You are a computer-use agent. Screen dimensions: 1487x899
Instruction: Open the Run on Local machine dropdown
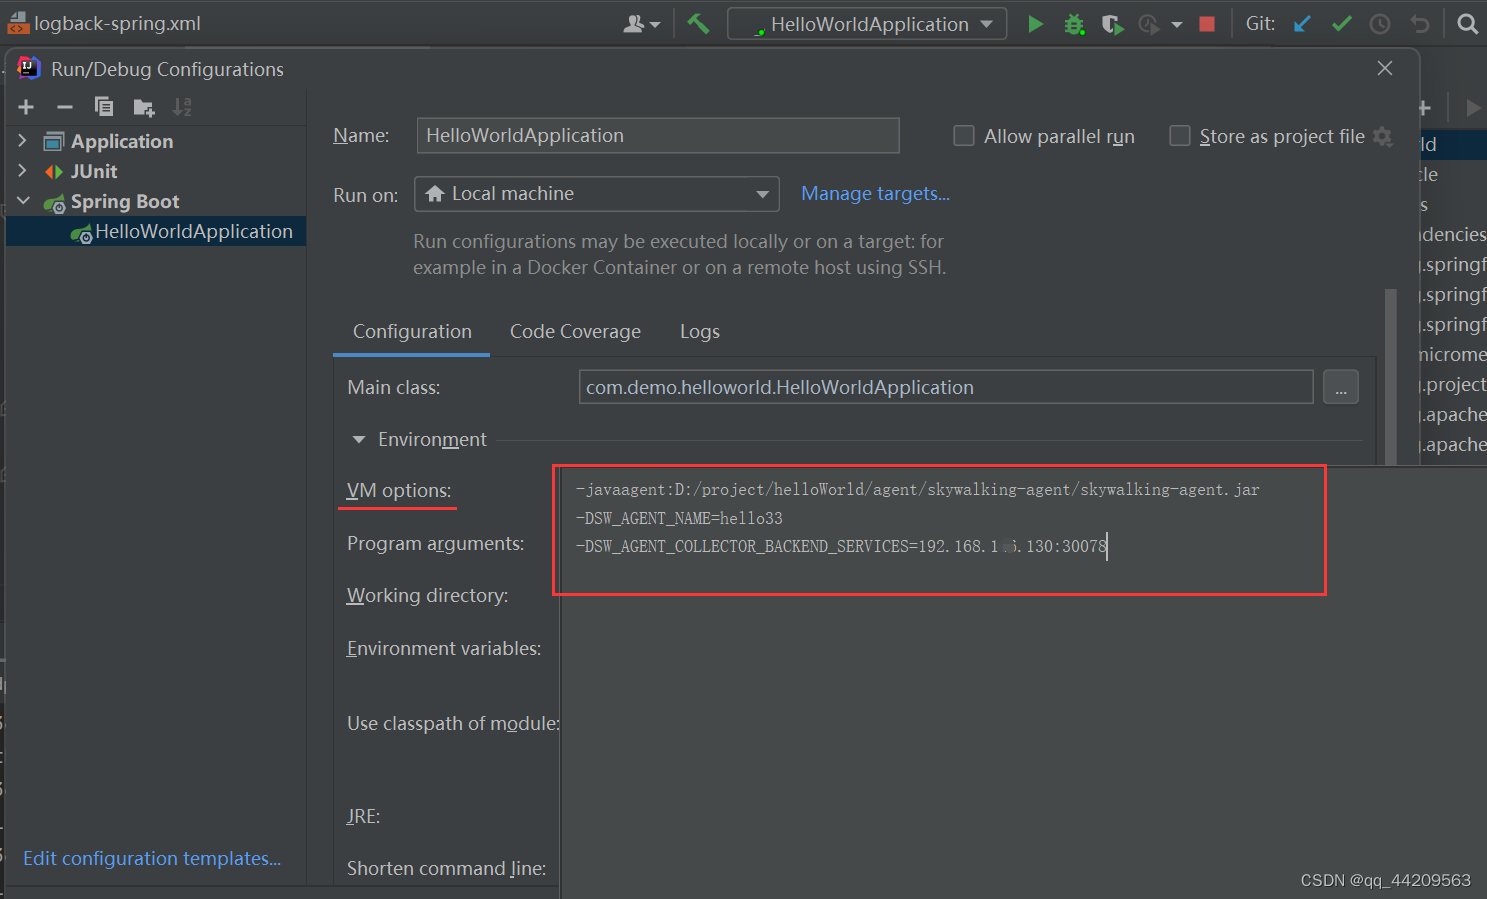point(597,194)
